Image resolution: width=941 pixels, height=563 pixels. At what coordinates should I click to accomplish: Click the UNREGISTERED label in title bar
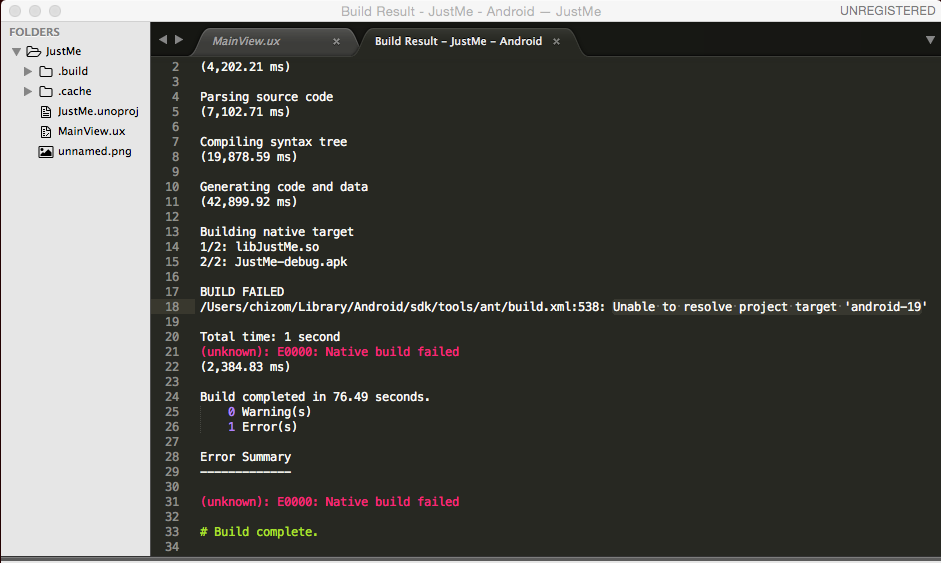click(x=887, y=10)
